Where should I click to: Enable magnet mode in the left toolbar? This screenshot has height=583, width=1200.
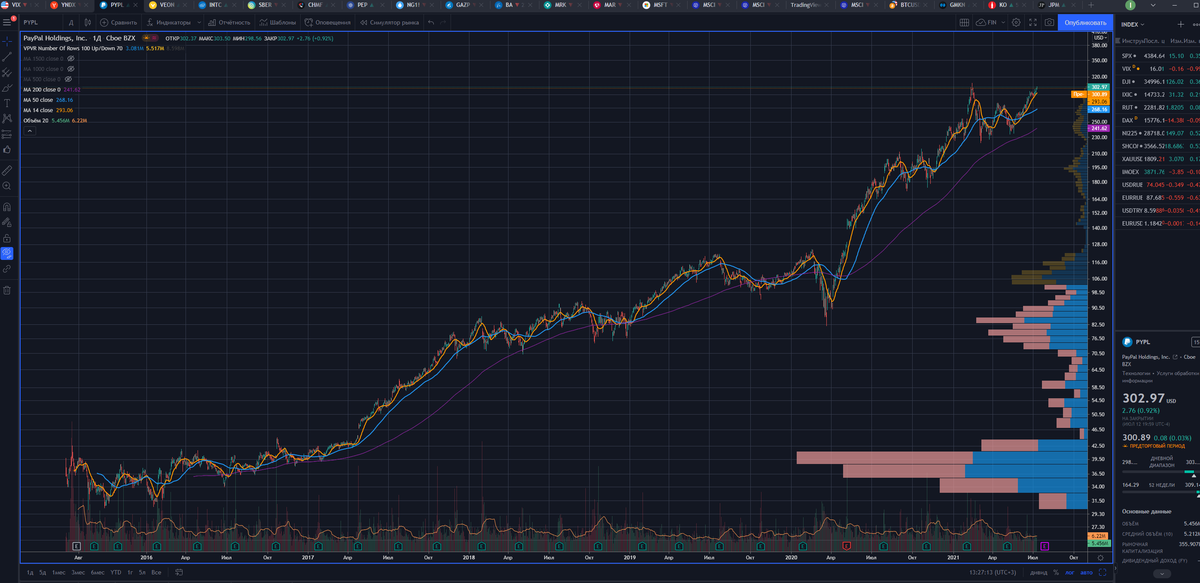tap(7, 207)
